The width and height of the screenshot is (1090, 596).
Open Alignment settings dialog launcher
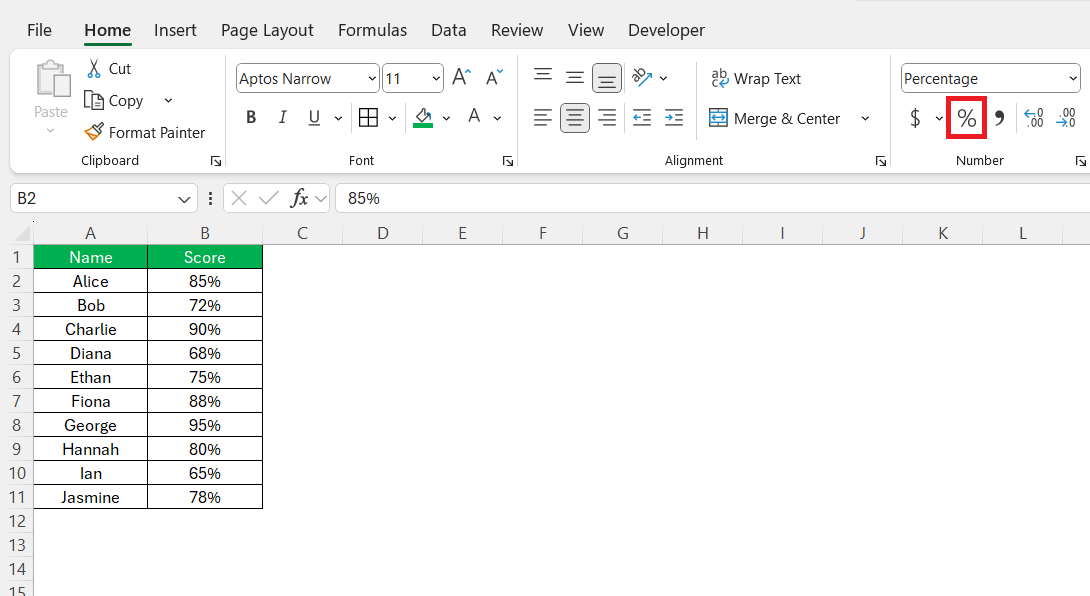tap(881, 161)
